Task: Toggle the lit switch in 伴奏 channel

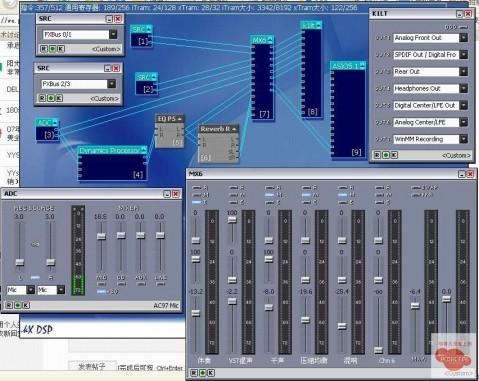Action: 196,202
